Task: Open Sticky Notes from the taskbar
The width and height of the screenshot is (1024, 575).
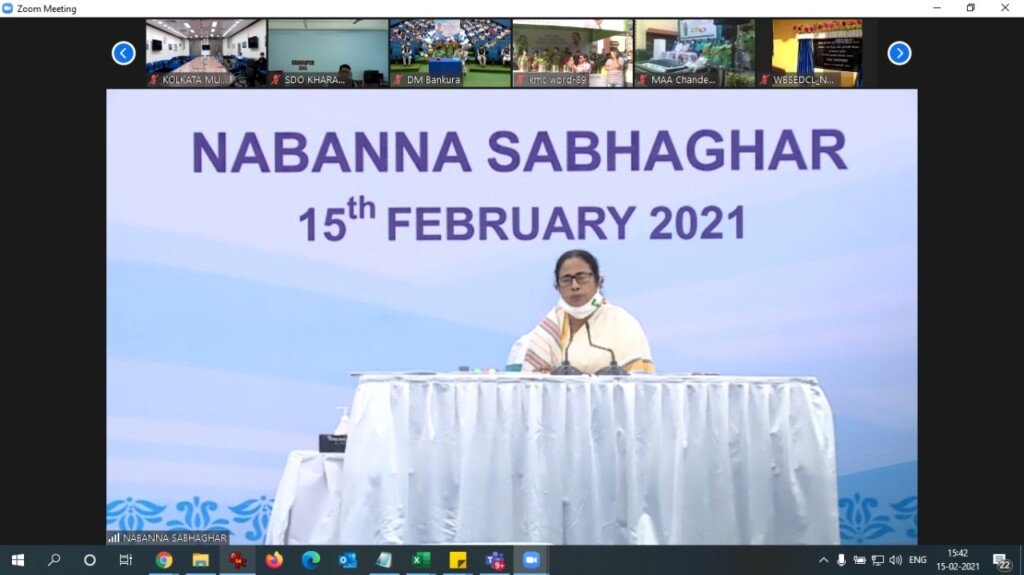Action: click(458, 560)
